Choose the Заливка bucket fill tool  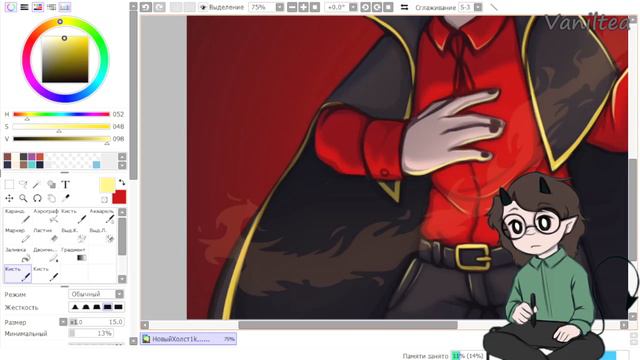pos(18,254)
